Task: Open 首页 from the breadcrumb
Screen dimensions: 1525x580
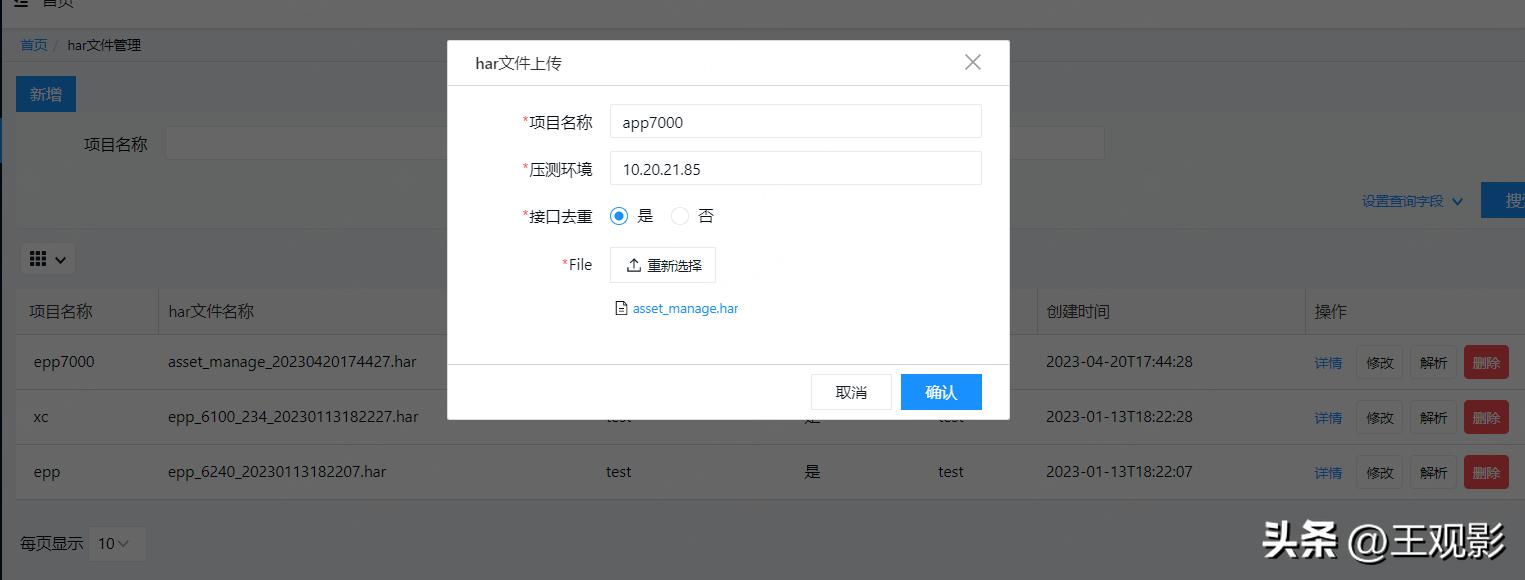Action: tap(32, 45)
